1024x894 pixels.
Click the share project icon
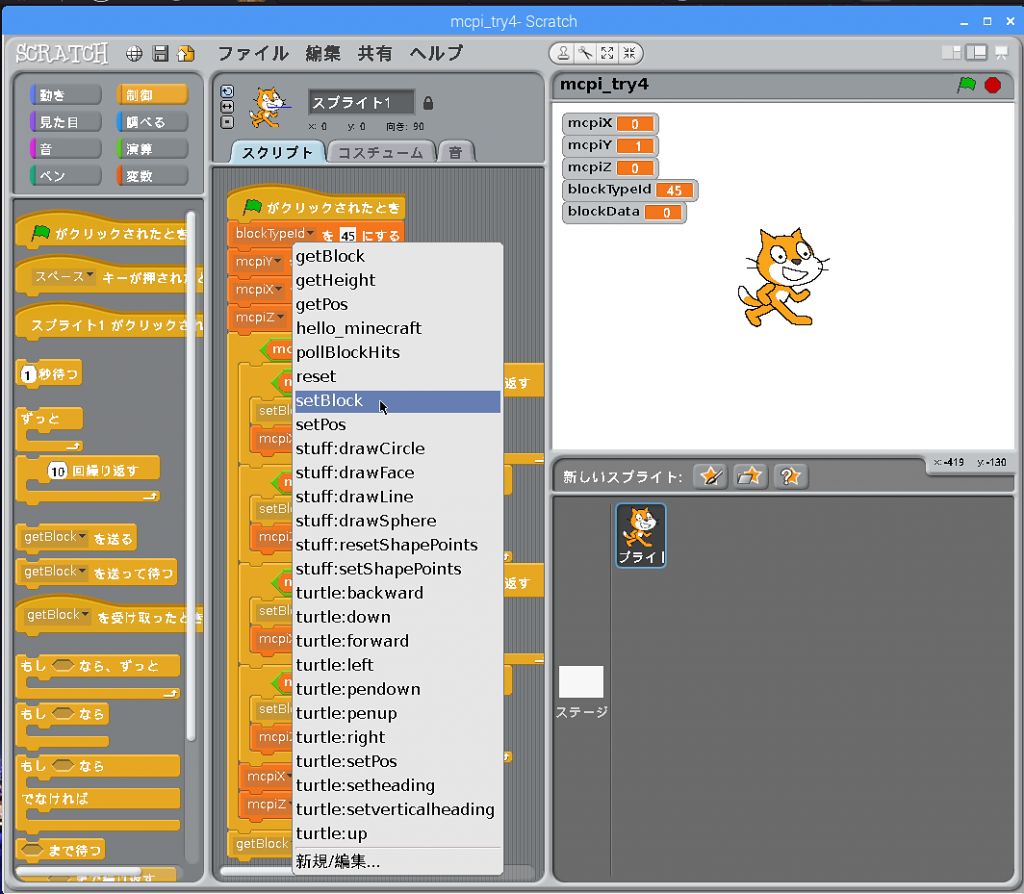[x=186, y=54]
